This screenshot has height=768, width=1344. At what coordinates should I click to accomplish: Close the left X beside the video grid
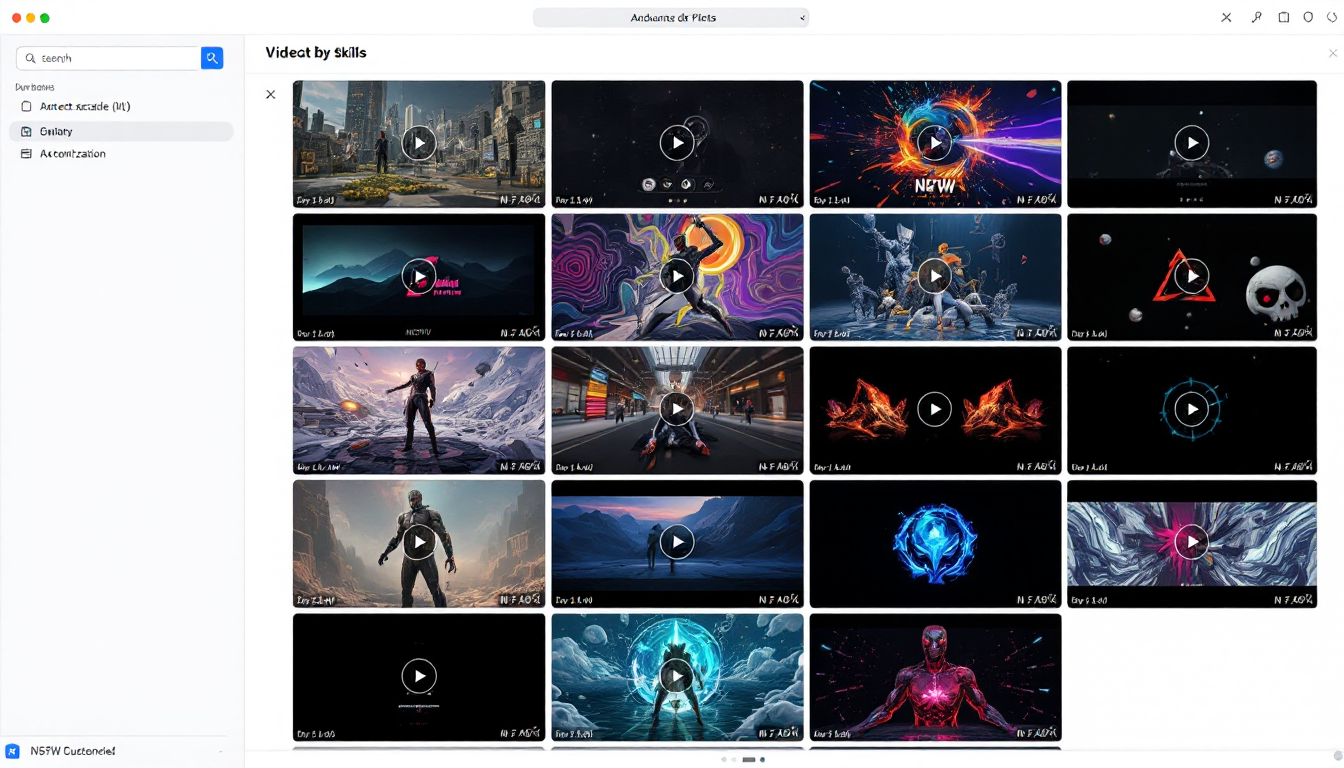tap(270, 95)
